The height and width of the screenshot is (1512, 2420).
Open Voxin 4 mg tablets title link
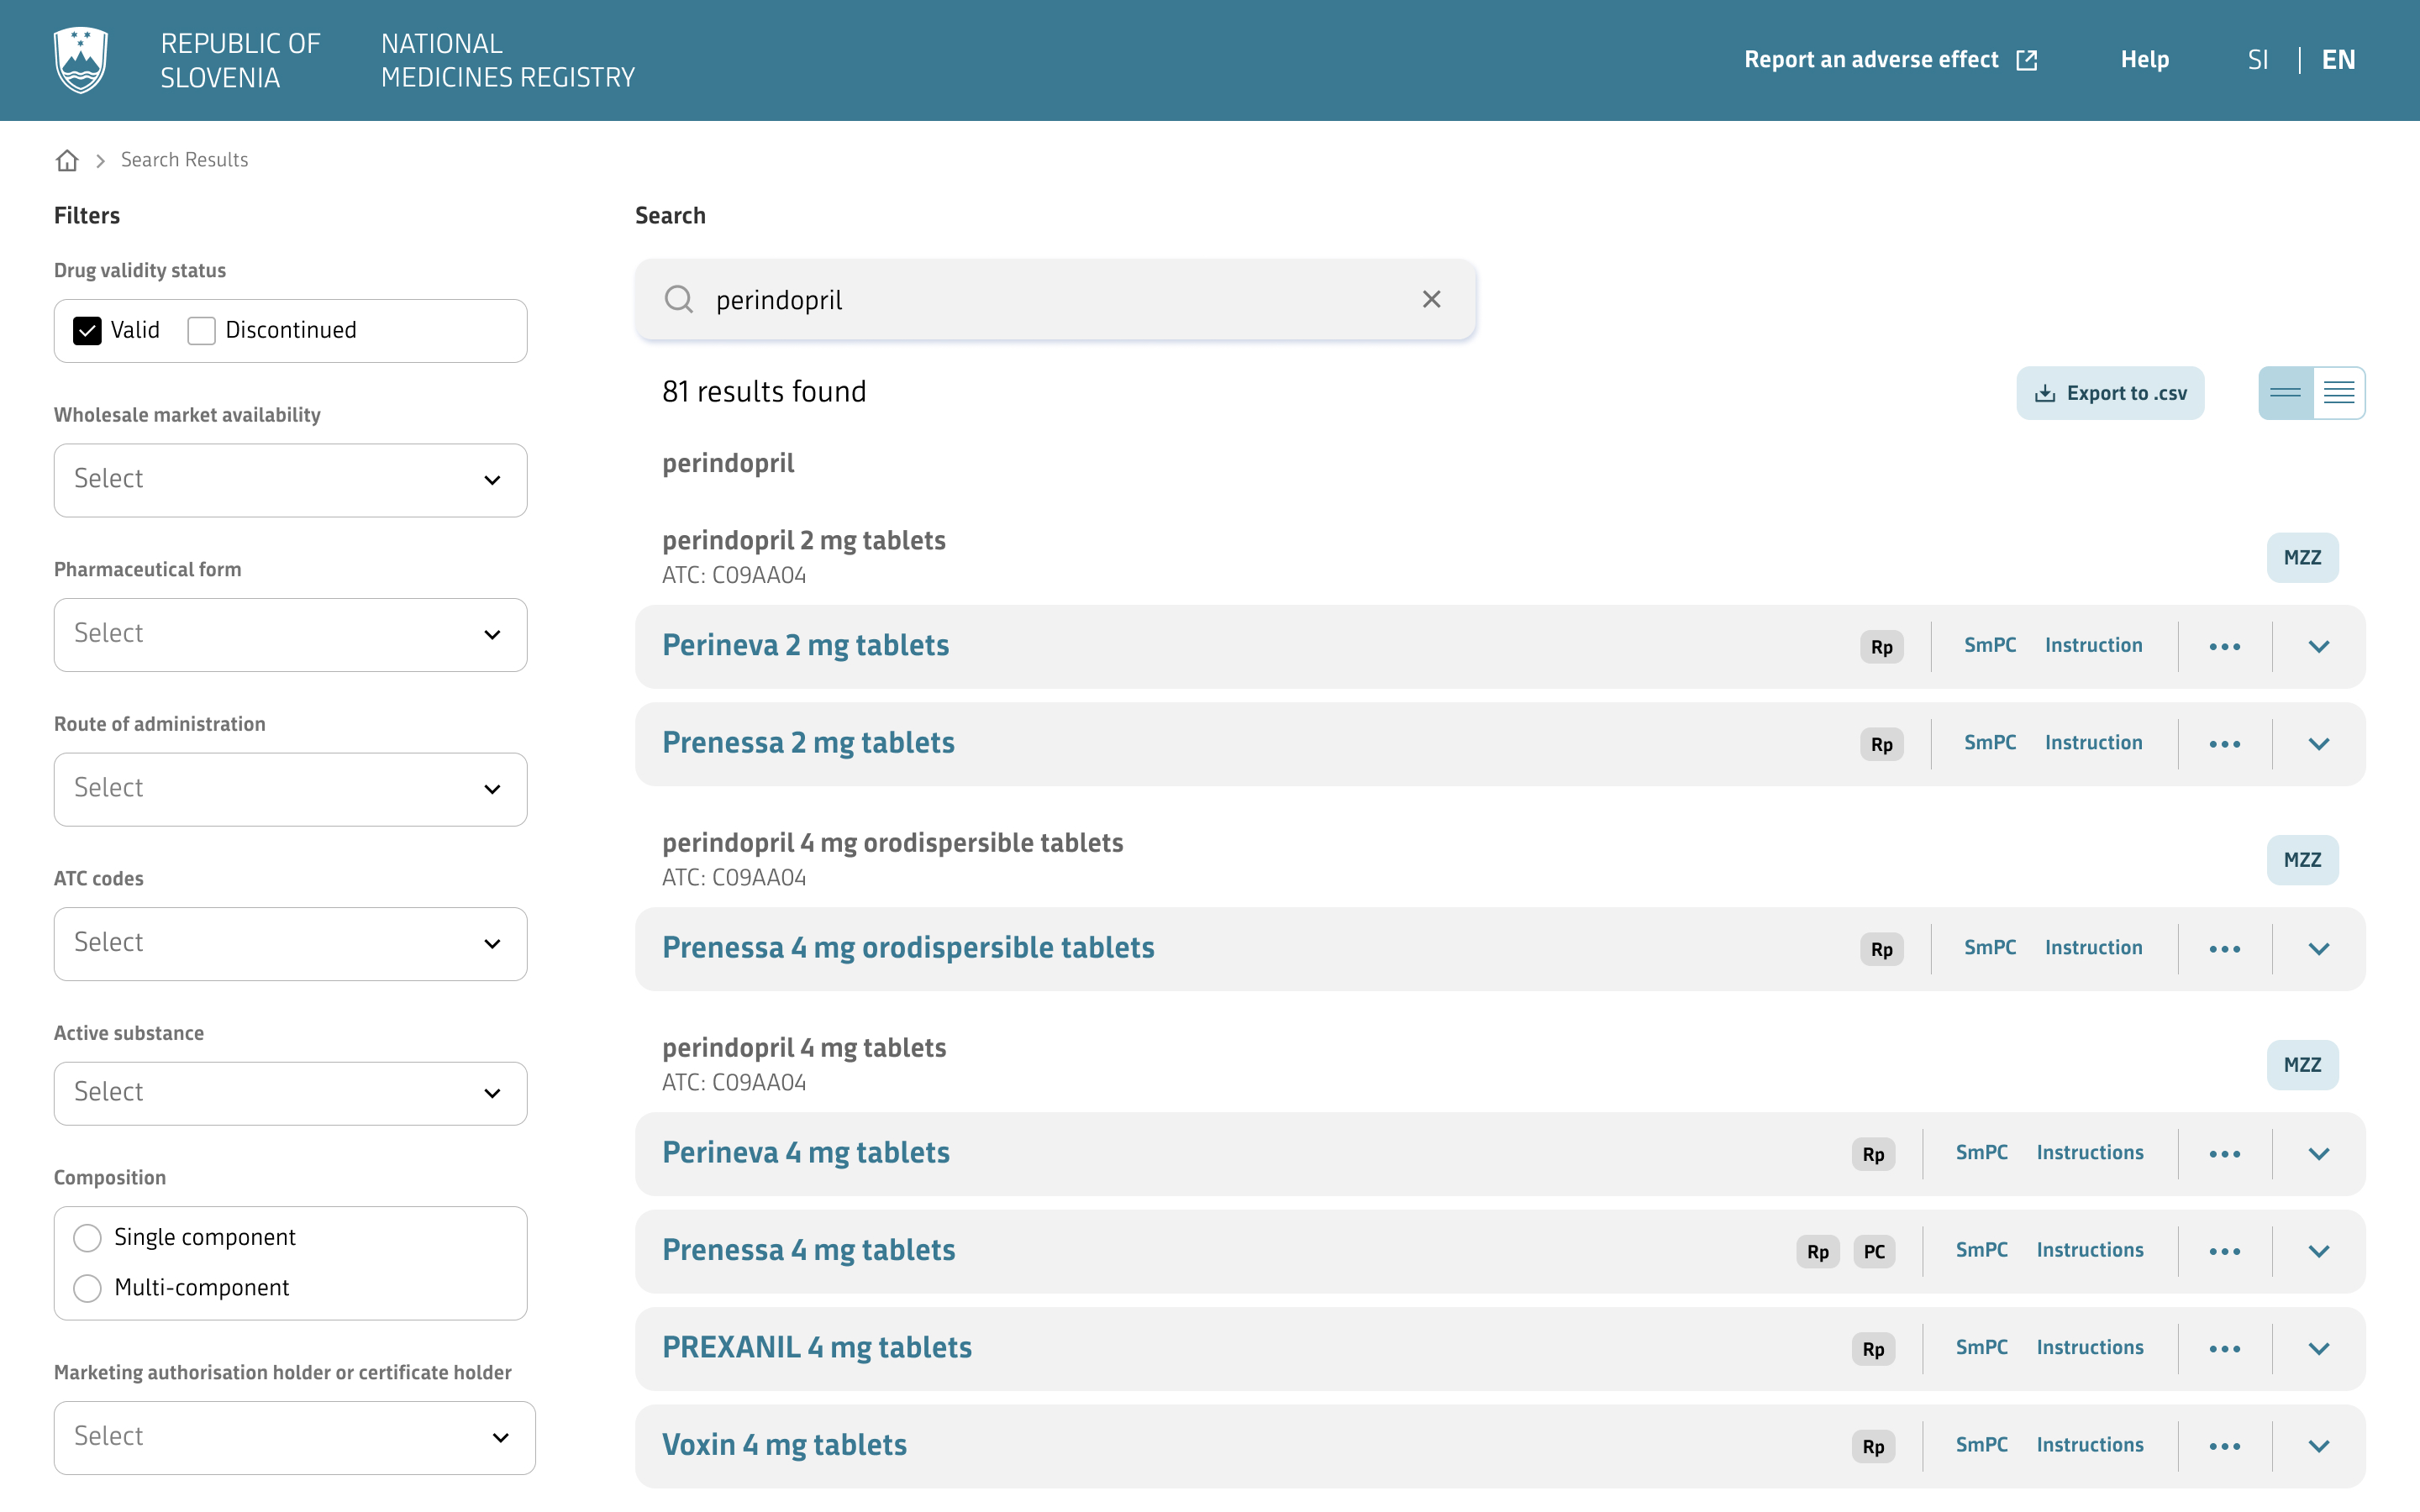[784, 1445]
